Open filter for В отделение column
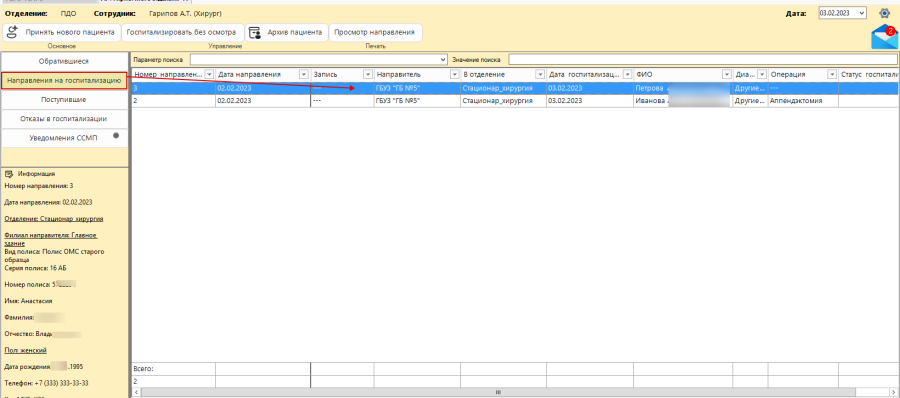The width and height of the screenshot is (900, 398). click(x=540, y=75)
